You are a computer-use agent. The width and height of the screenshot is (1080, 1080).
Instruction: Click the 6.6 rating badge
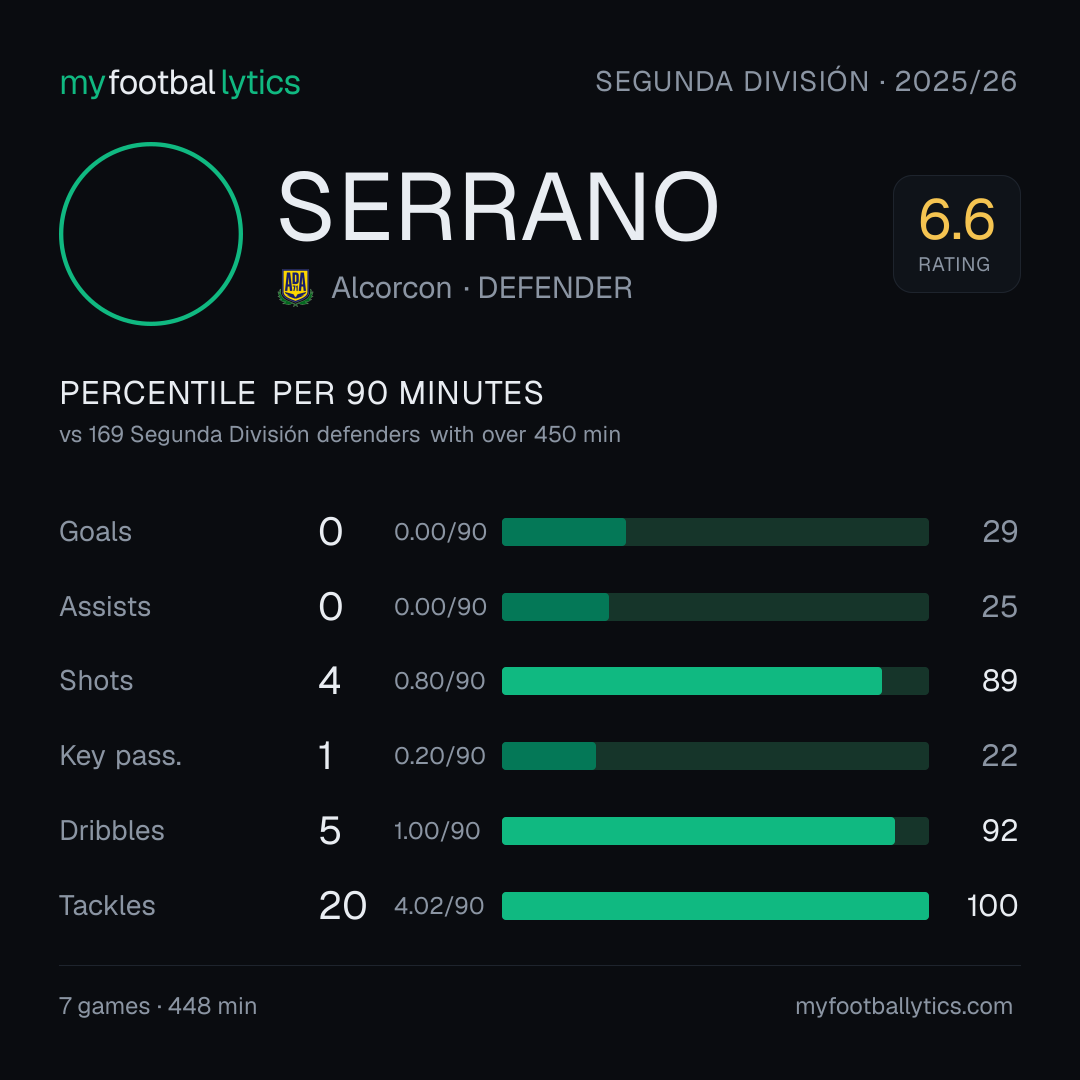pos(957,233)
